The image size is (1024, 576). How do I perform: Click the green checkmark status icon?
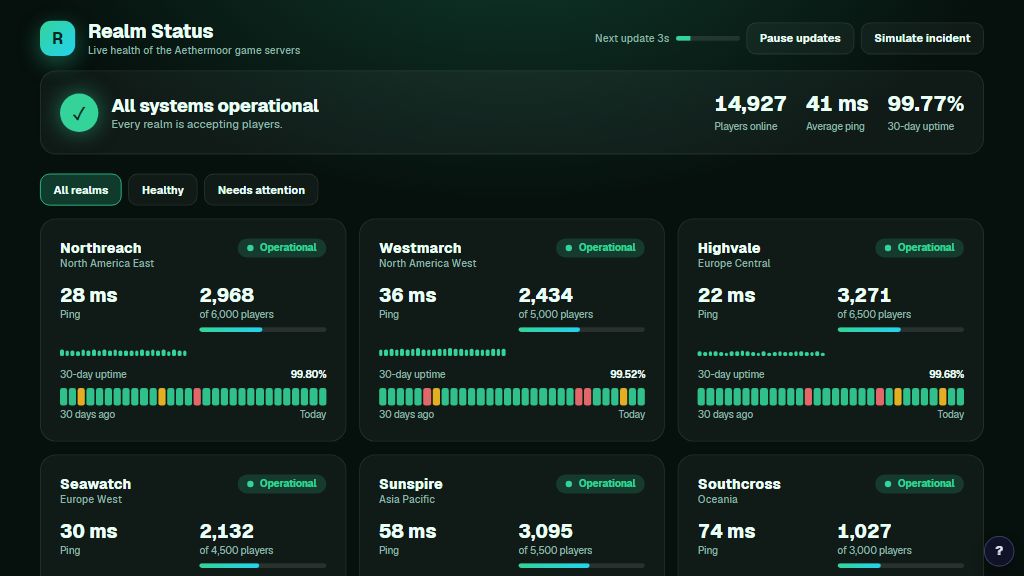(x=79, y=113)
